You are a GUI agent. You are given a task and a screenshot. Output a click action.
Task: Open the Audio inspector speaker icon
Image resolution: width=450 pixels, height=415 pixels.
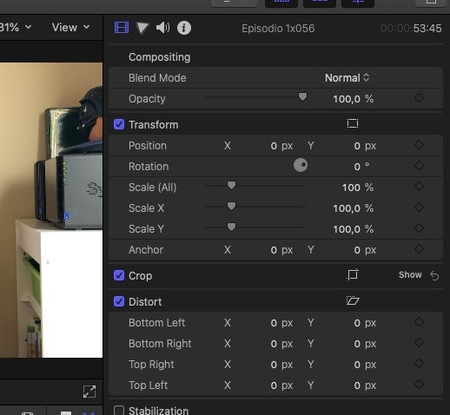(163, 28)
